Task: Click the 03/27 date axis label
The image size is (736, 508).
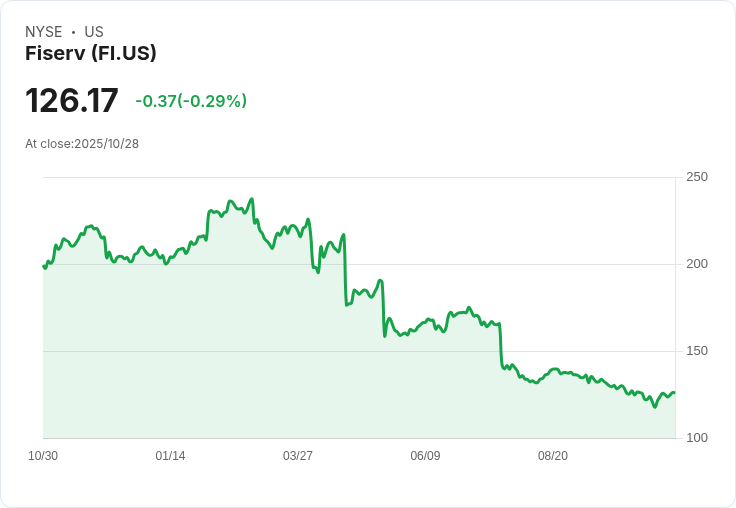Action: 298,456
